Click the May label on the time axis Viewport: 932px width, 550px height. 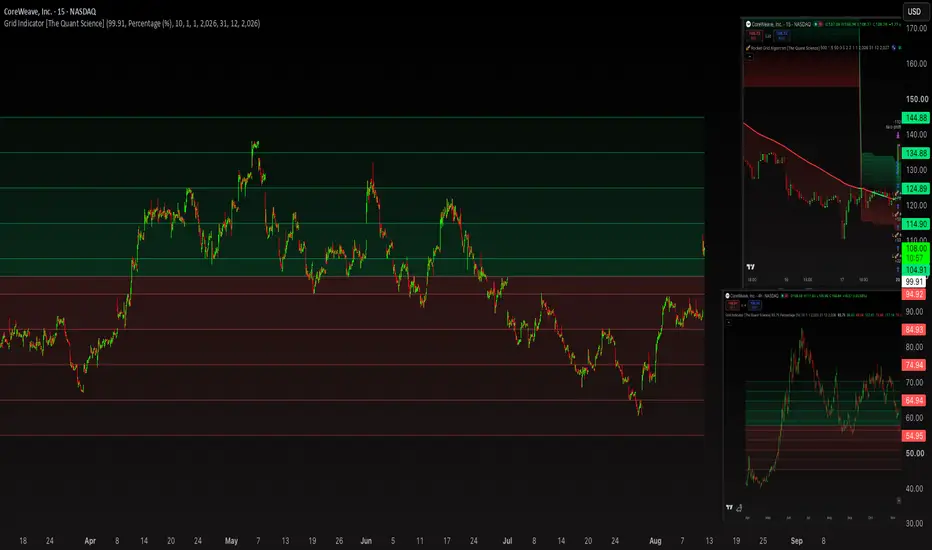point(231,540)
